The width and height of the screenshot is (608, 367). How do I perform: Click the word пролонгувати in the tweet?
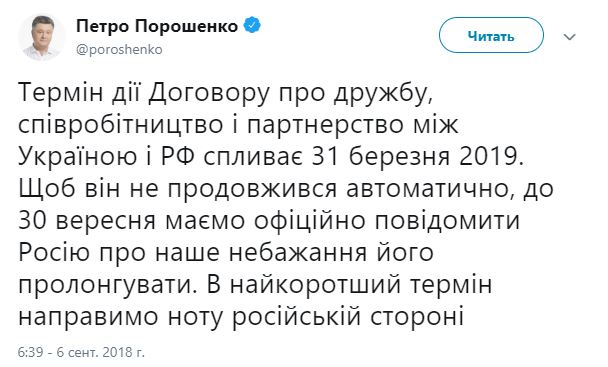105,286
